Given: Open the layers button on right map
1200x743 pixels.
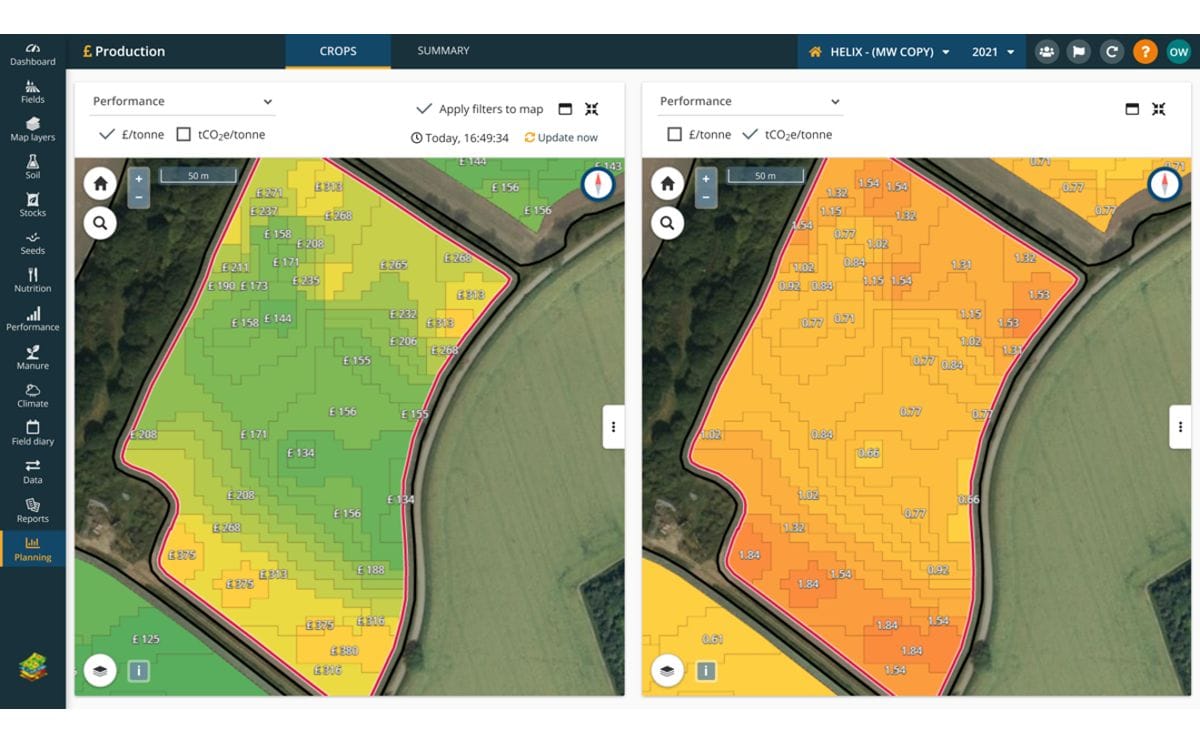Looking at the screenshot, I should [x=667, y=671].
